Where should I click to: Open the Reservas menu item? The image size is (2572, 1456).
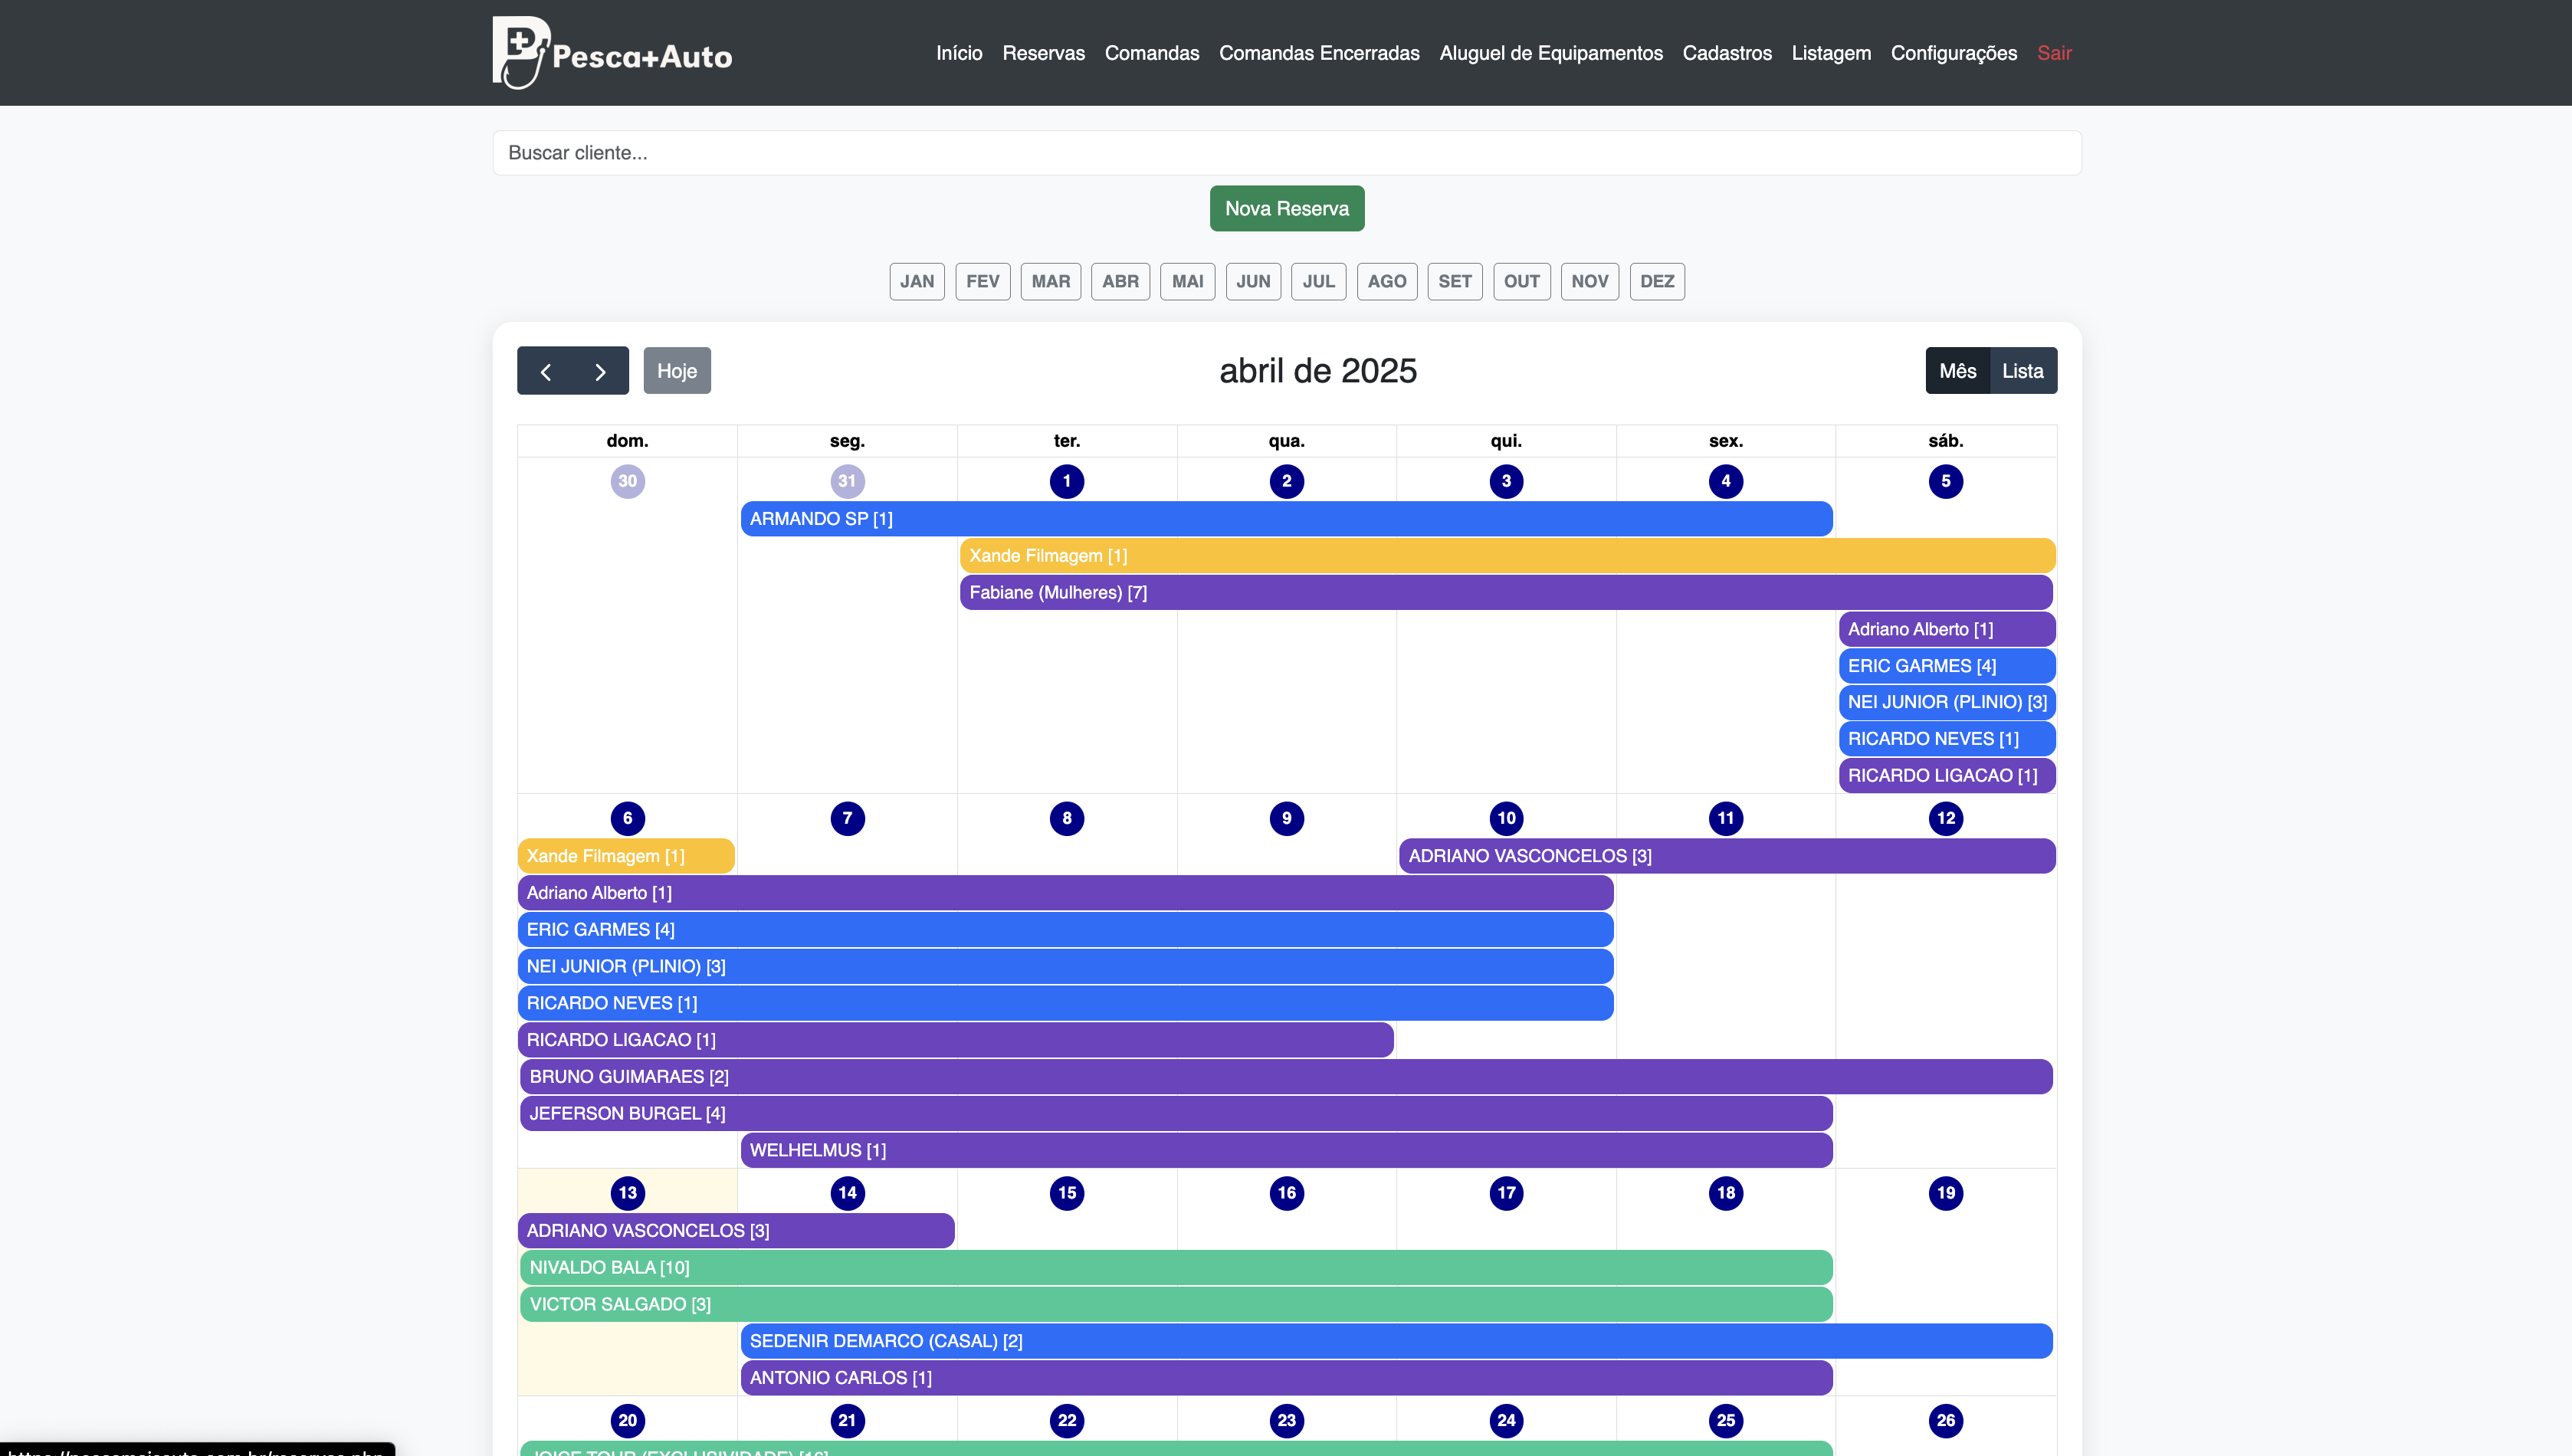click(1043, 53)
